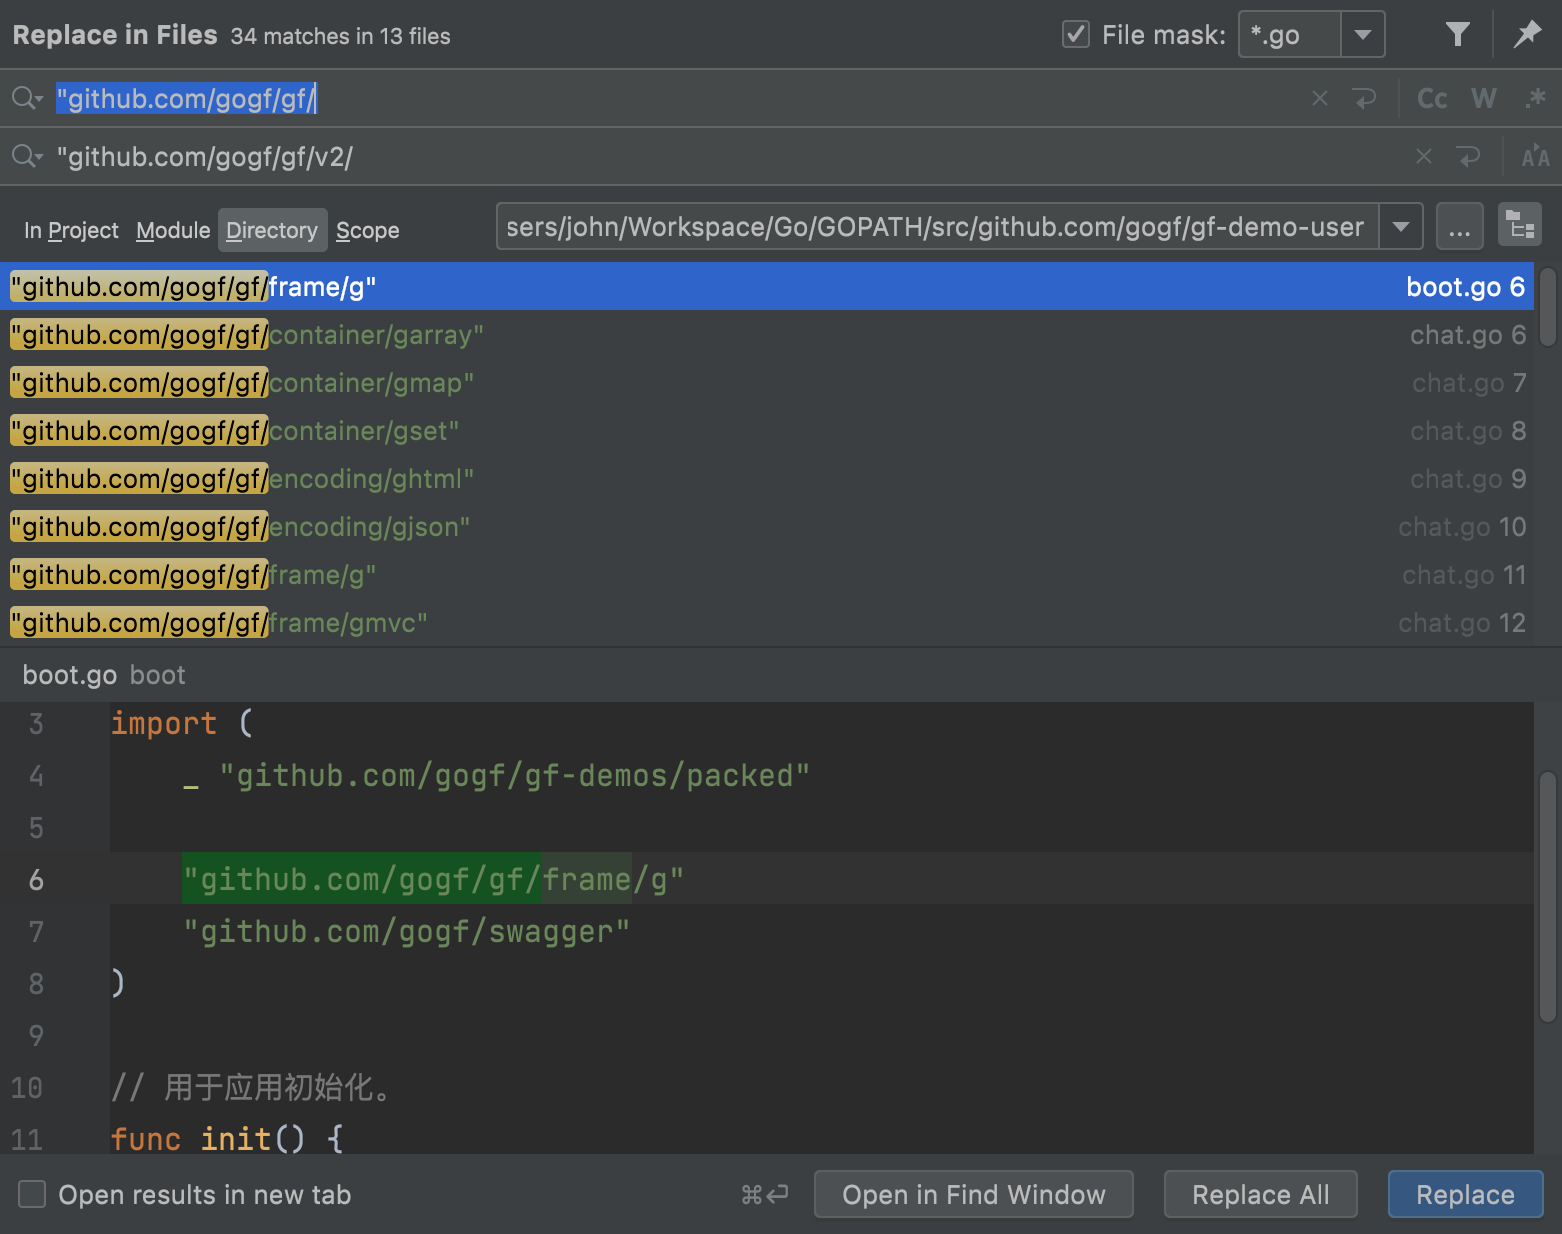Toggle recursive directory search icon

1519,226
